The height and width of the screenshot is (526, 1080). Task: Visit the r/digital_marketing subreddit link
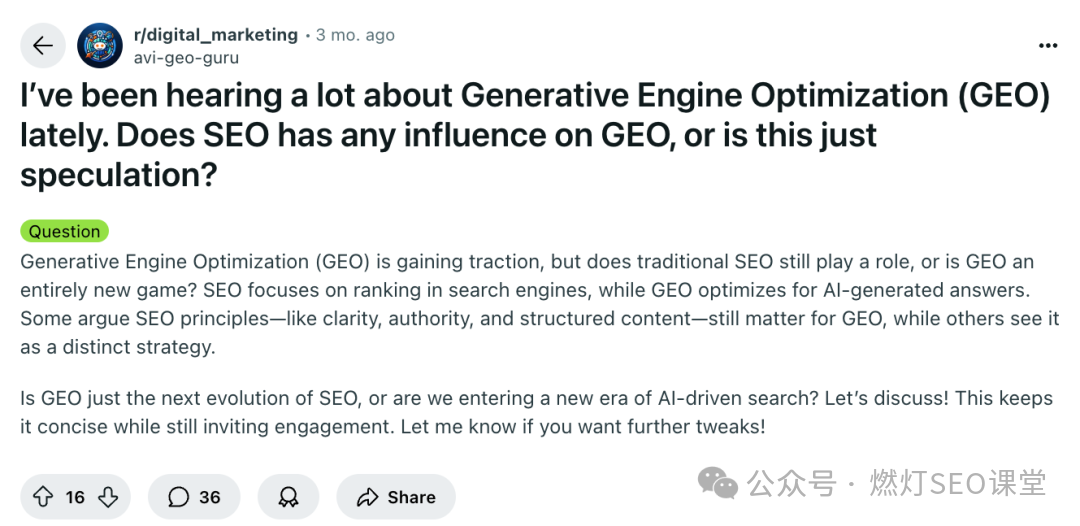[x=215, y=35]
